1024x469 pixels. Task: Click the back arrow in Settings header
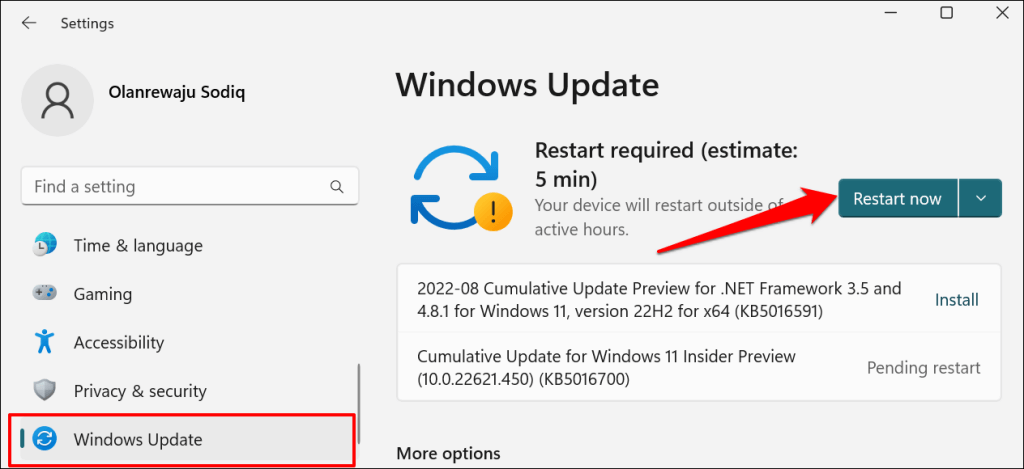(x=29, y=22)
